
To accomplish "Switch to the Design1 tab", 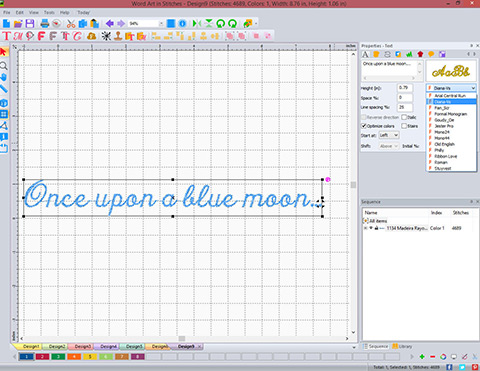I will click(x=30, y=347).
